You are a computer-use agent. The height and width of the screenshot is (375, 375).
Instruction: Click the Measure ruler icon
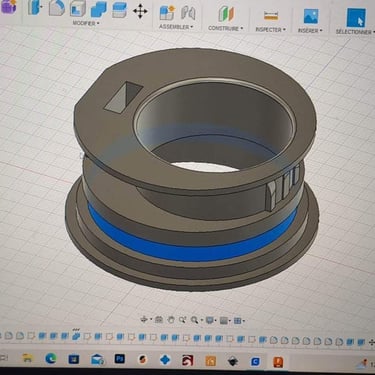pyautogui.click(x=271, y=16)
